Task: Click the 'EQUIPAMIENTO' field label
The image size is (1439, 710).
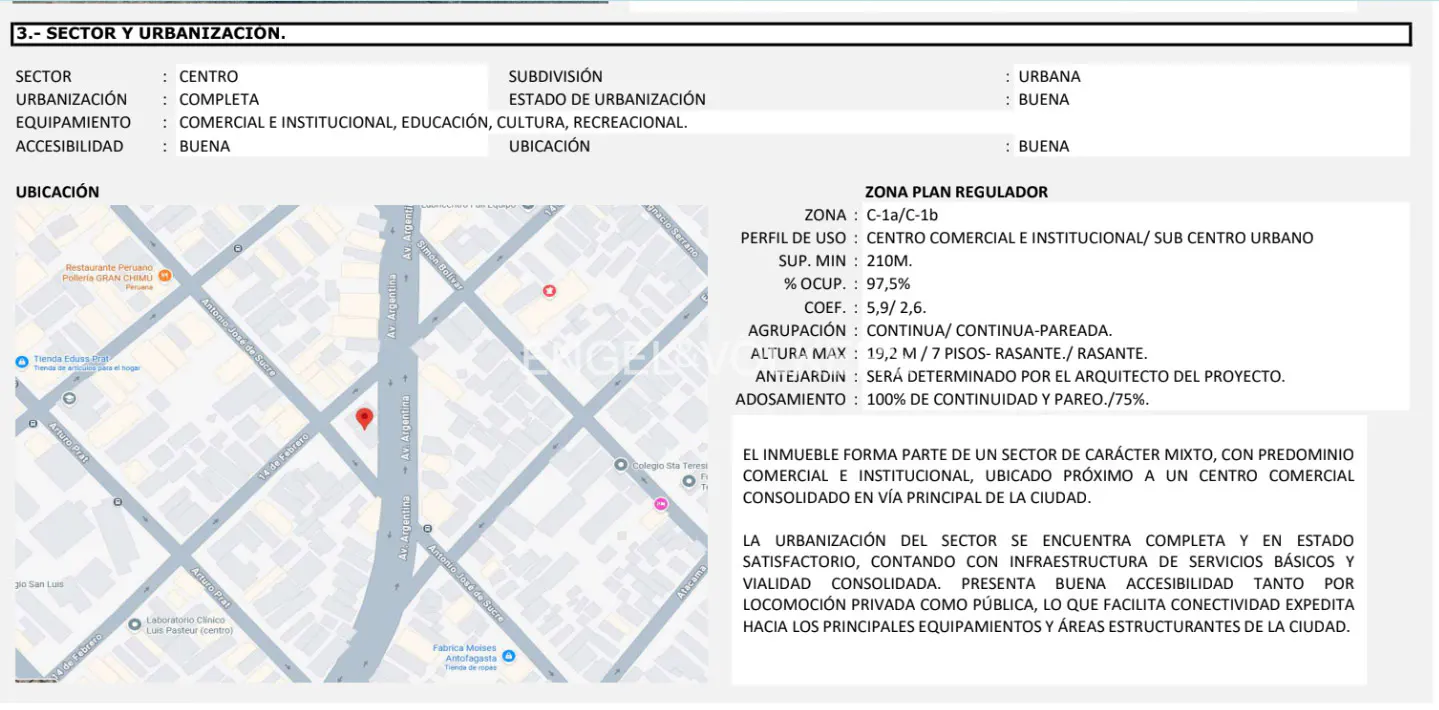Action: tap(73, 122)
